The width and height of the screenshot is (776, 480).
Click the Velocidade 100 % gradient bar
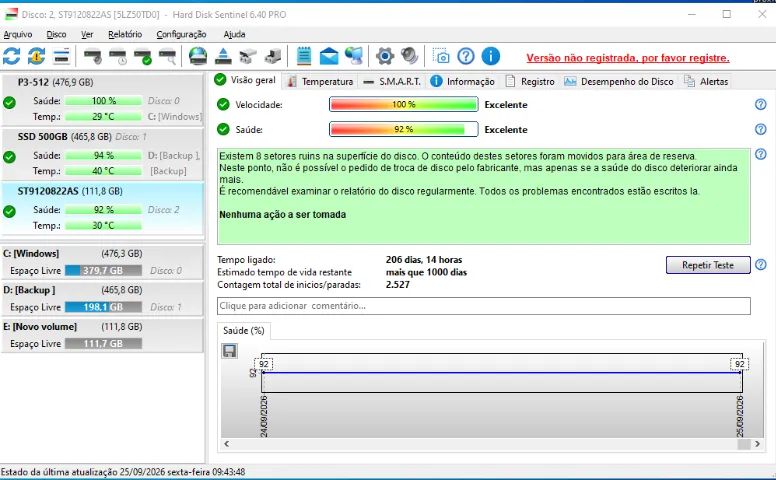(403, 104)
